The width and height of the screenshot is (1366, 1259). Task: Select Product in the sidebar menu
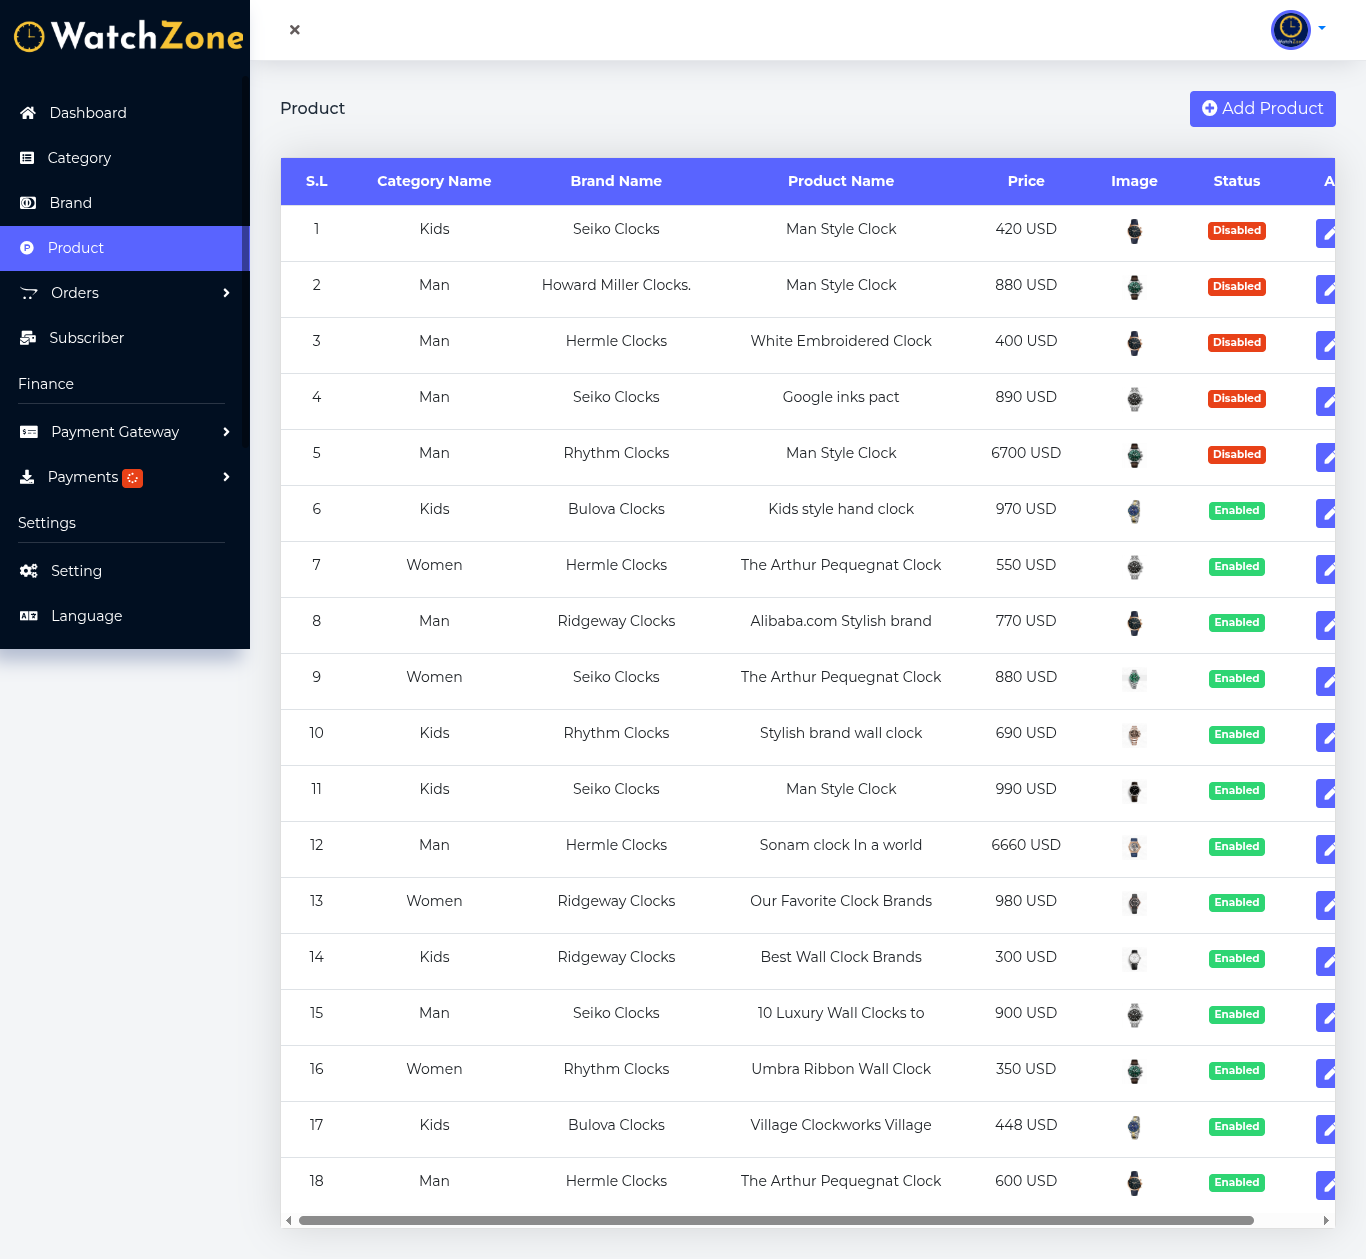pos(76,248)
